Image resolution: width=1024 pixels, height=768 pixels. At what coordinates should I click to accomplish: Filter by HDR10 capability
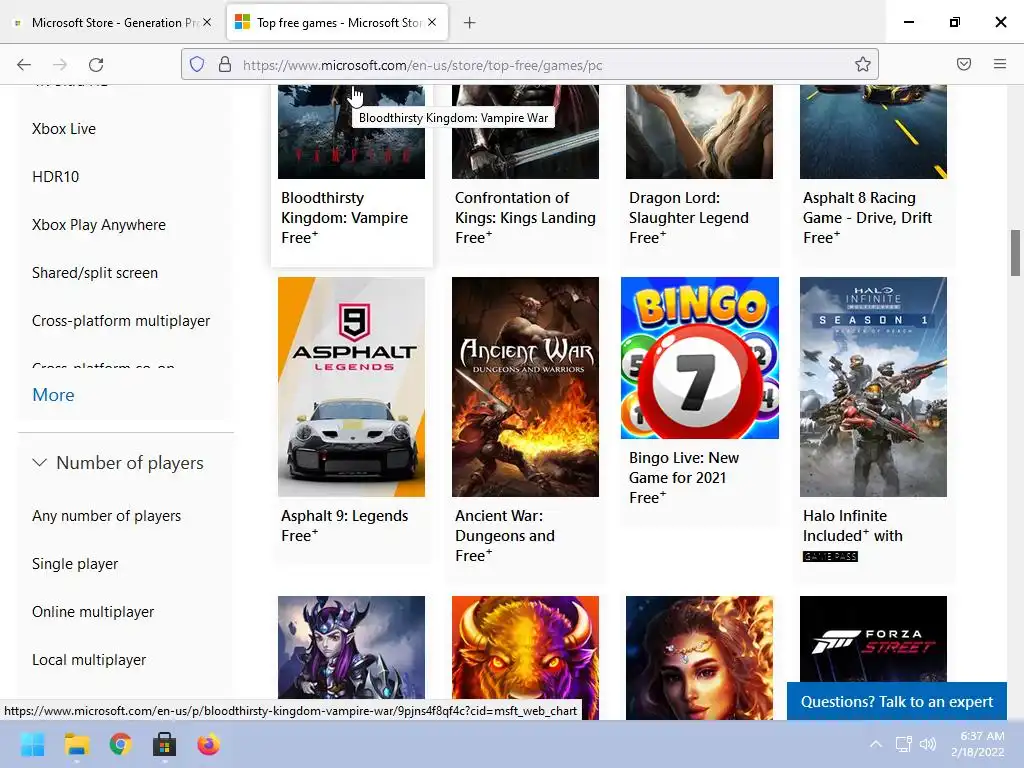56,176
